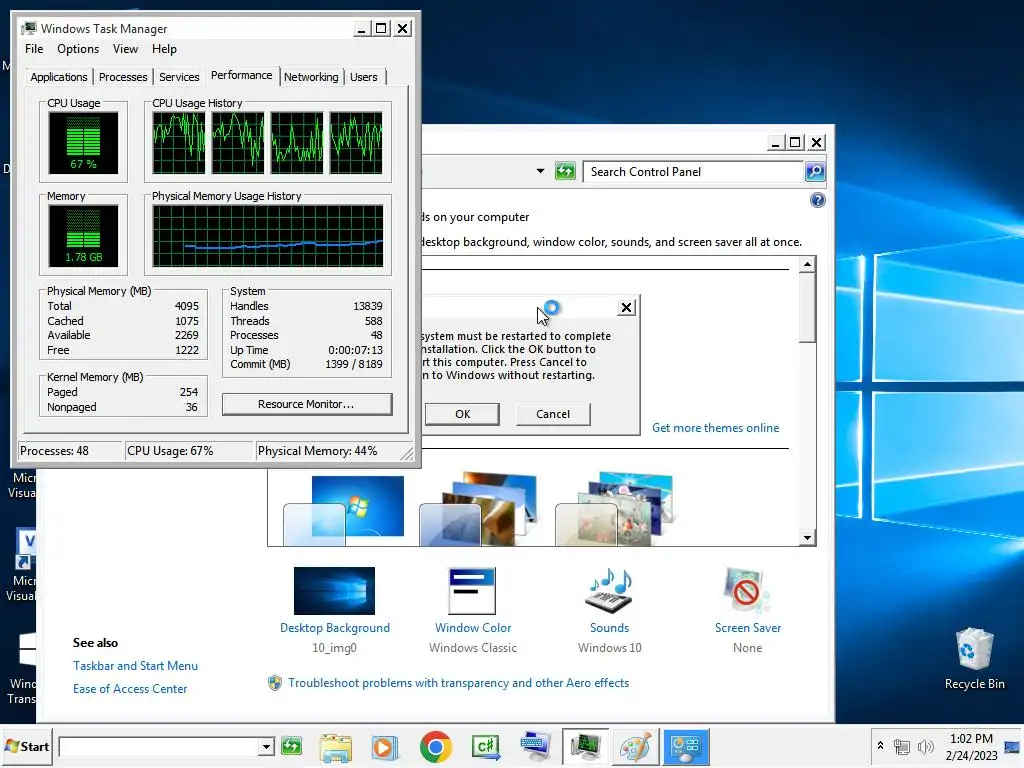The height and width of the screenshot is (768, 1024).
Task: Select the Characters theme thumbnail
Action: (x=614, y=509)
